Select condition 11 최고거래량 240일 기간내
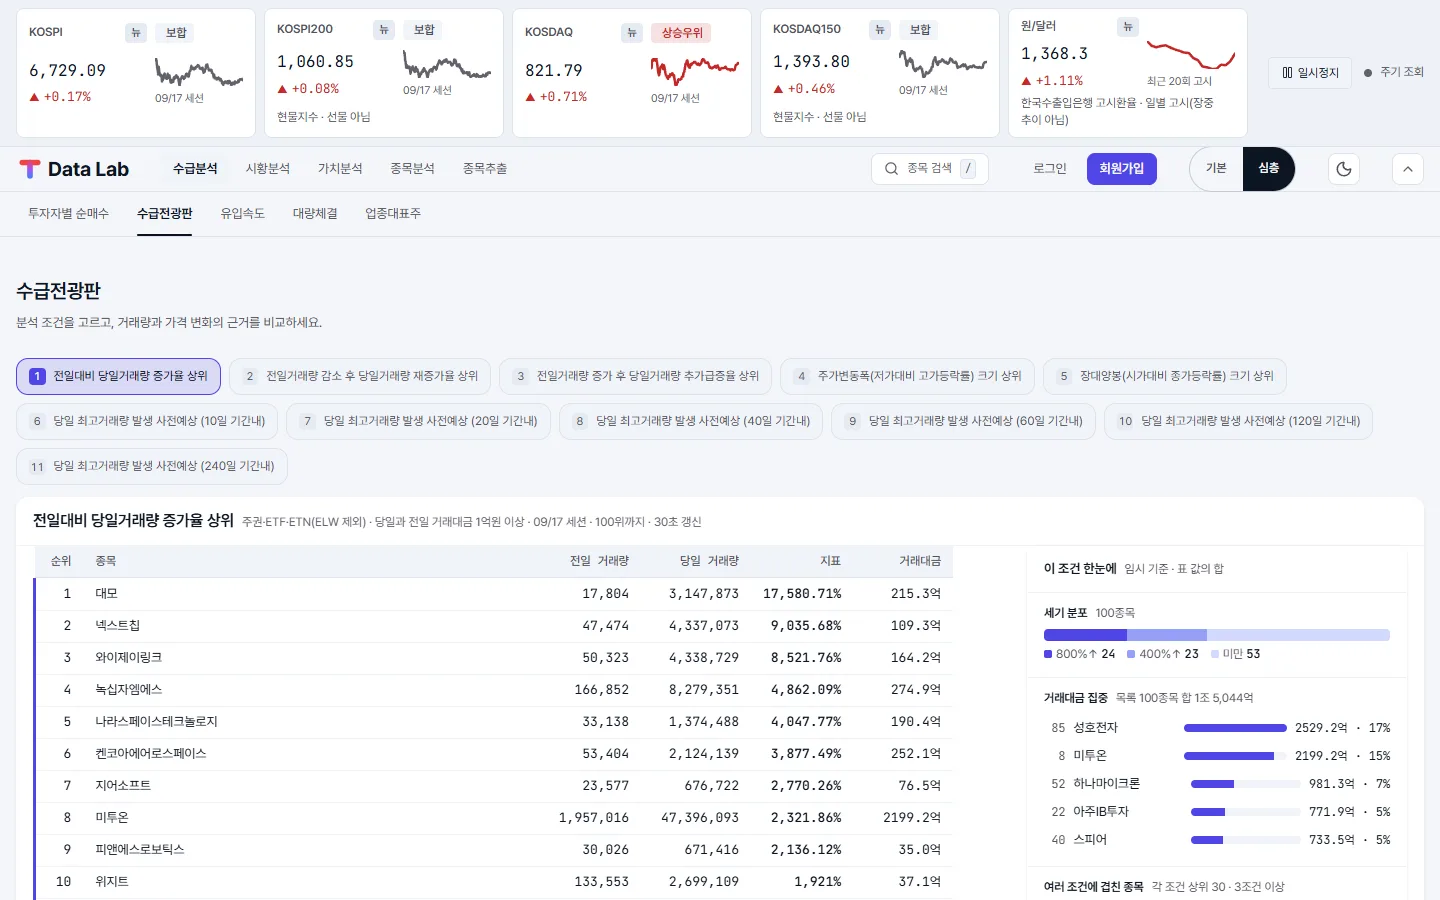This screenshot has height=900, width=1440. [x=152, y=466]
